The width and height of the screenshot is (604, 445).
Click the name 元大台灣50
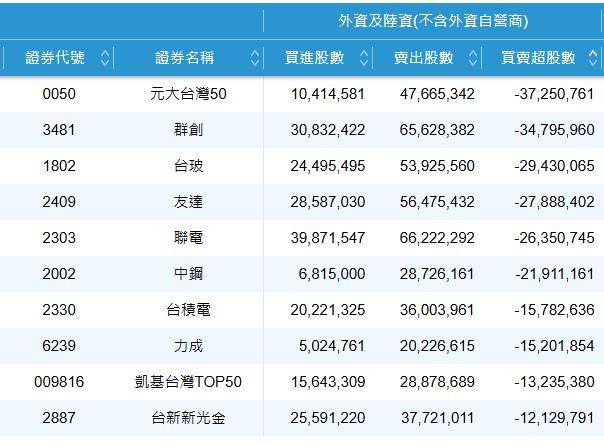[x=188, y=94]
